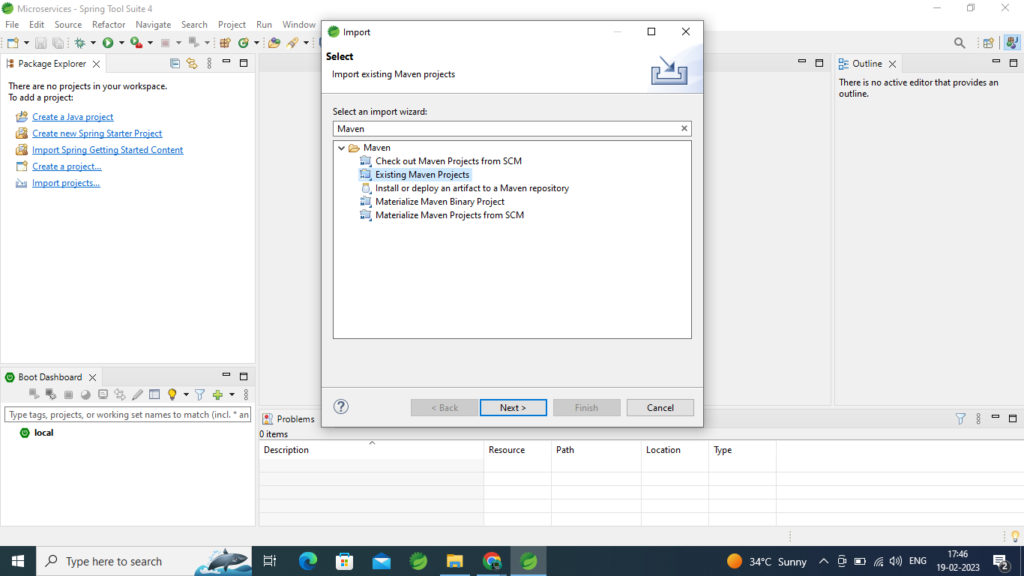Open dropdown arrow next to New Java Class
Viewport: 1024px width, 576px height.
[x=257, y=43]
